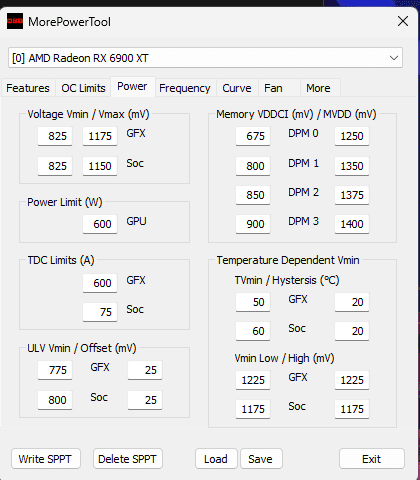Switch to the Features tab
Screen dimensions: 420x480
(x=28, y=88)
